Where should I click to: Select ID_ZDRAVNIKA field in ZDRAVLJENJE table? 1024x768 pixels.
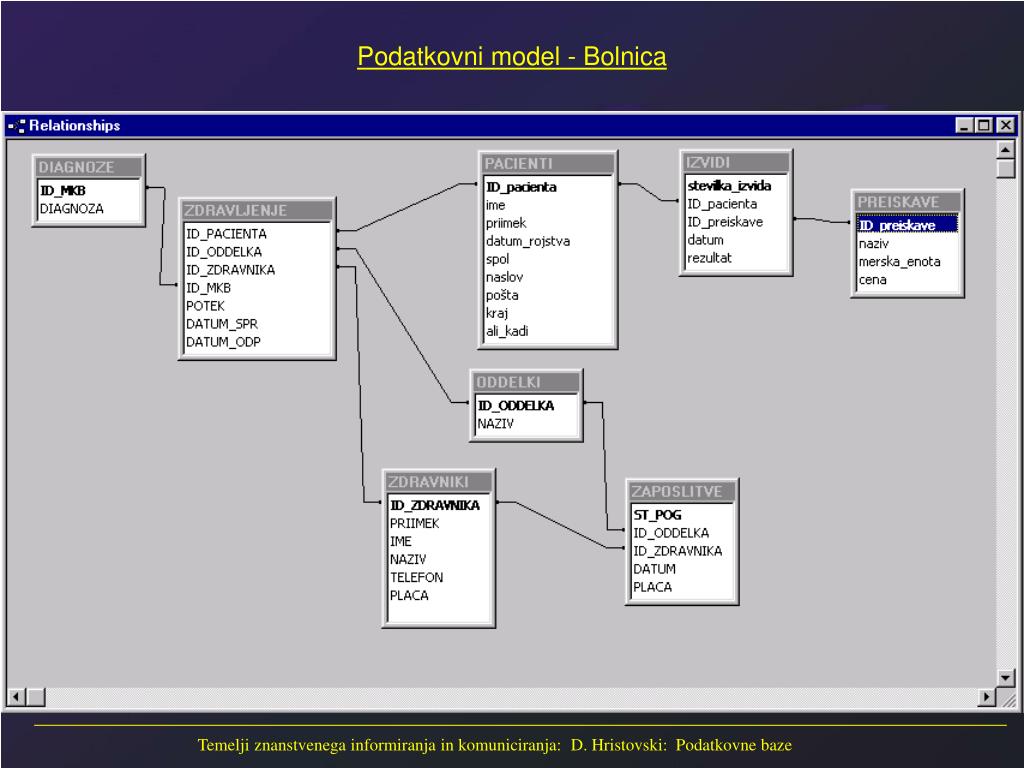point(231,270)
